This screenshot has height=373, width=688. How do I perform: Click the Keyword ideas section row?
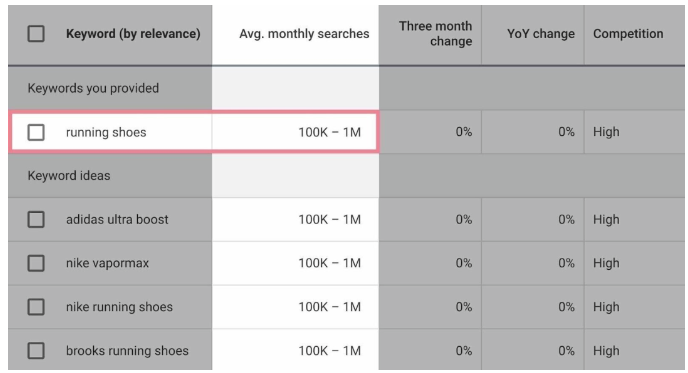coord(346,176)
